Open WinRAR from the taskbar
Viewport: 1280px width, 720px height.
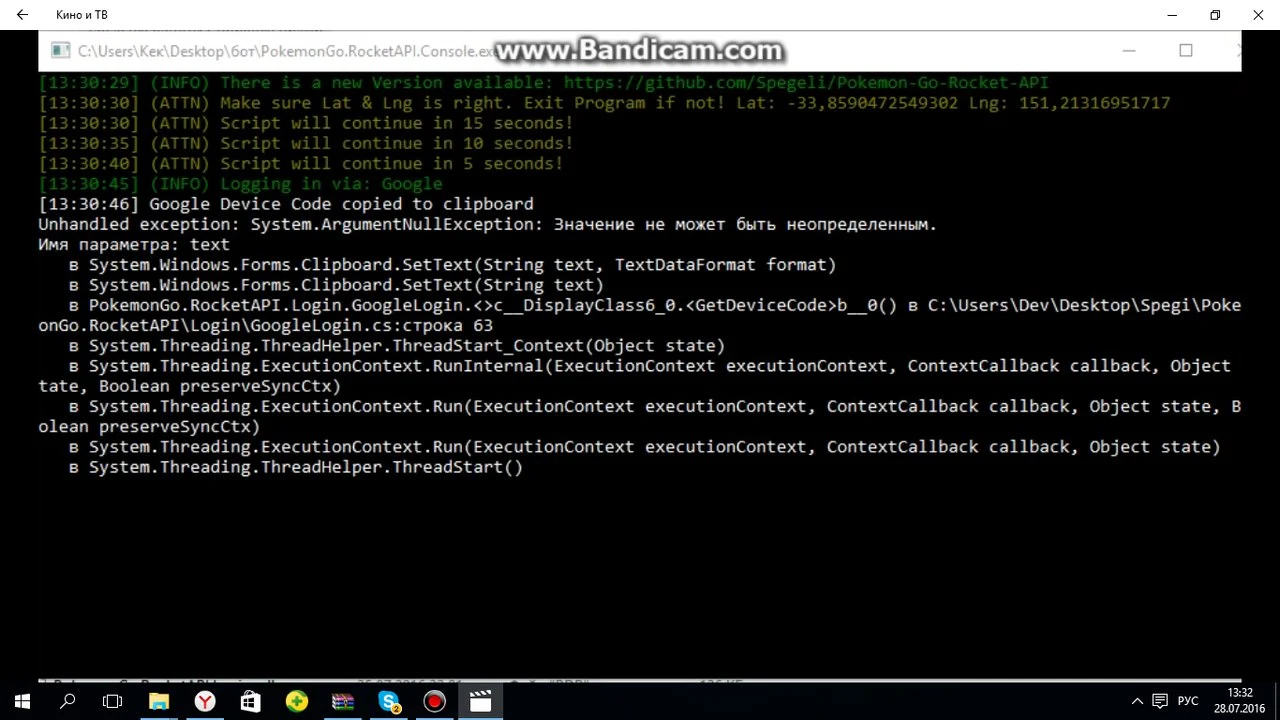[343, 701]
